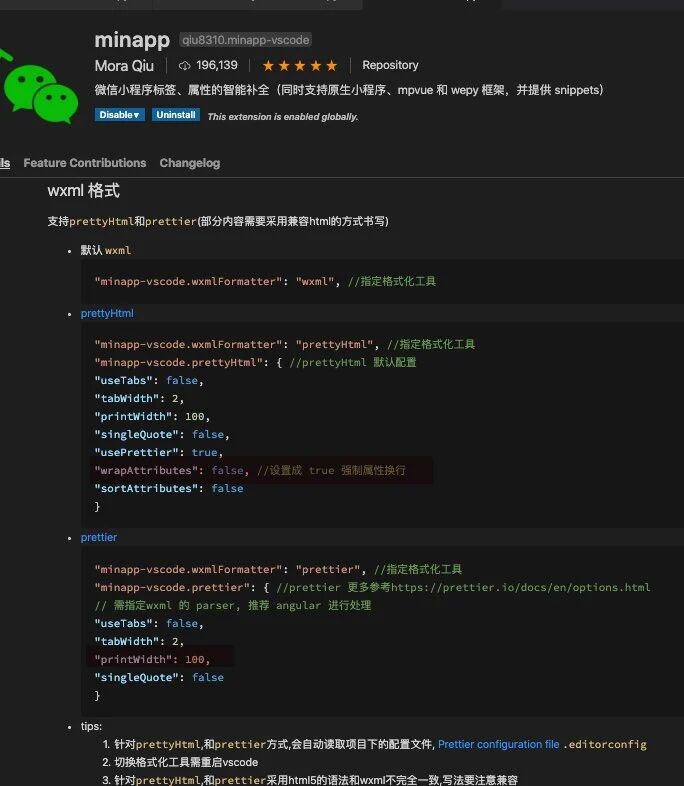
Task: Click the 默认 wxml list item
Action: coord(106,250)
